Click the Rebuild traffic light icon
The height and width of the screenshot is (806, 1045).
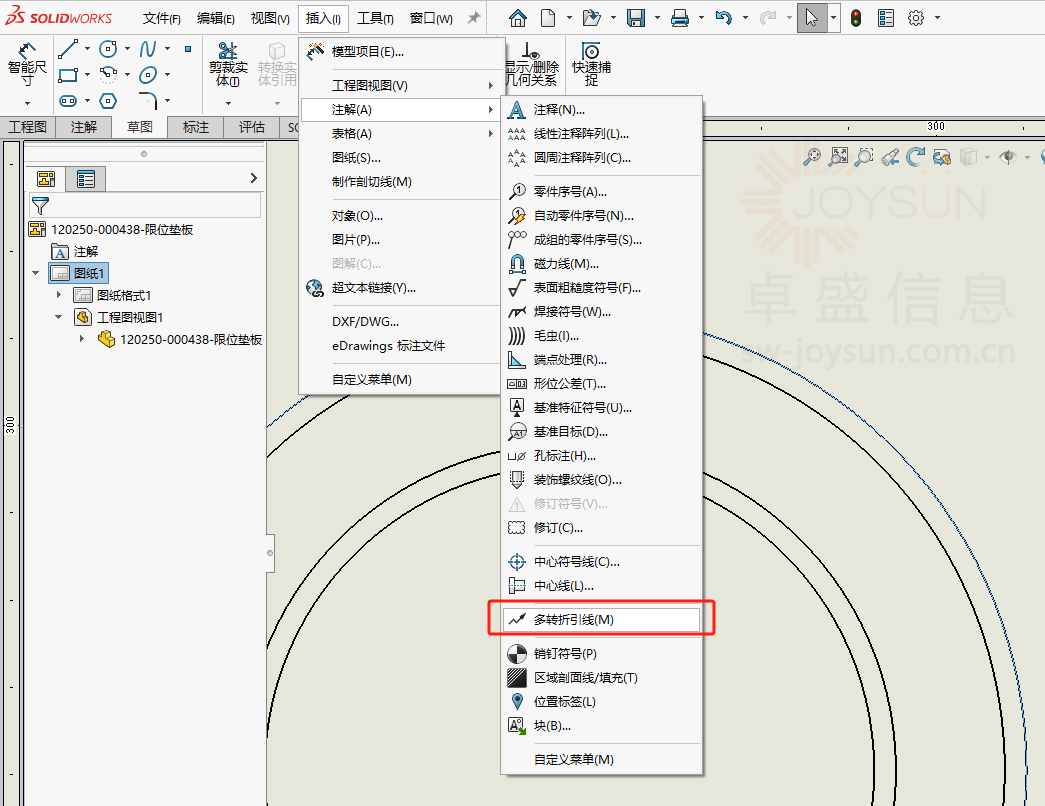pos(856,18)
